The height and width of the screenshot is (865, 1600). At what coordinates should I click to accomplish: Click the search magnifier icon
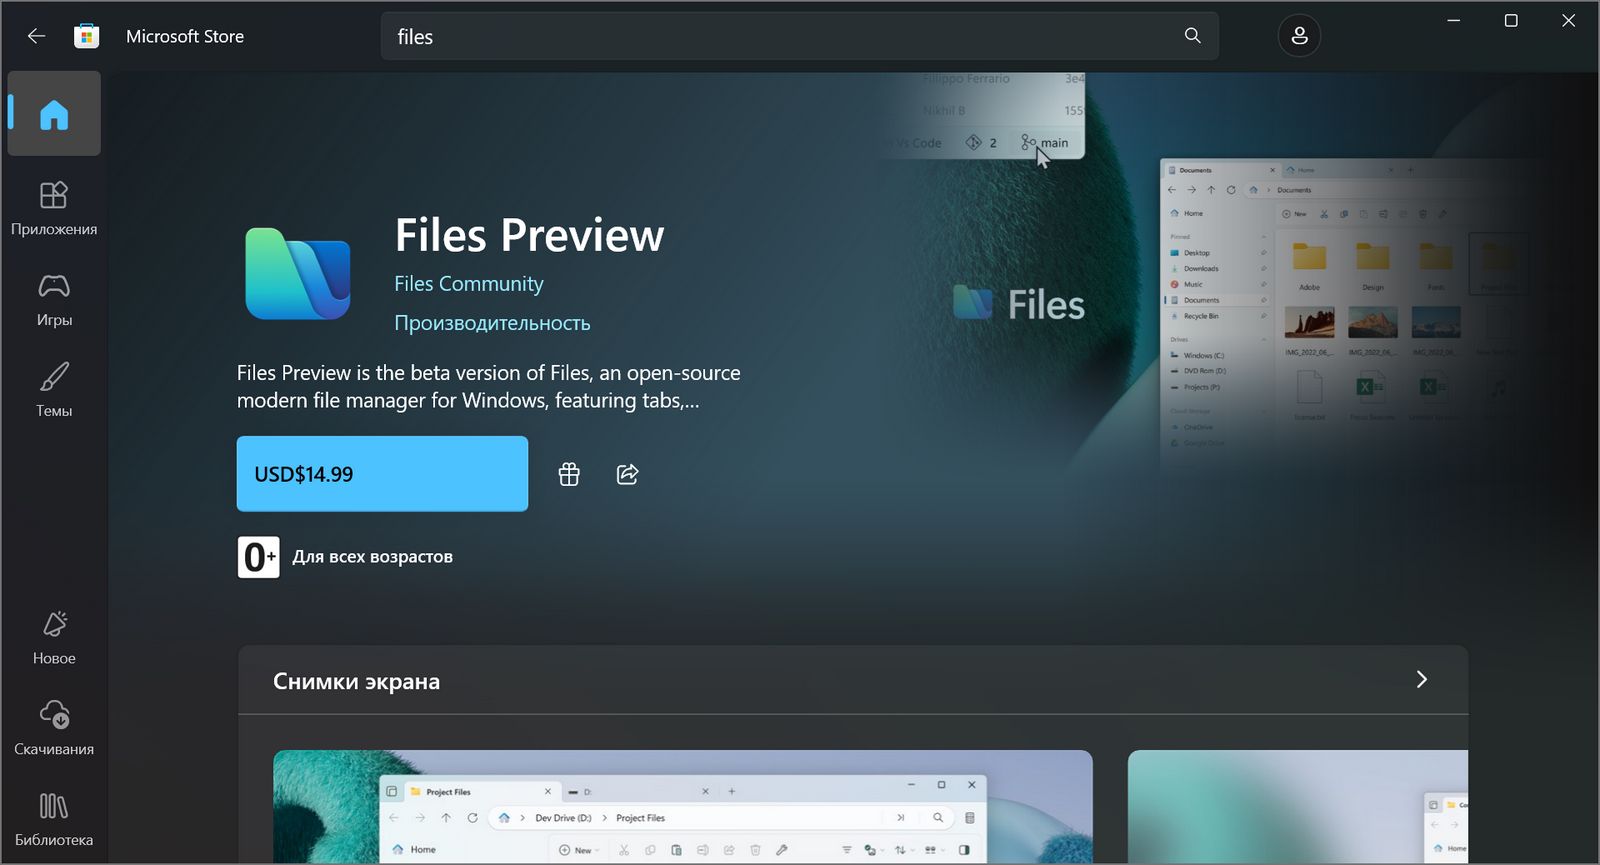(1192, 36)
